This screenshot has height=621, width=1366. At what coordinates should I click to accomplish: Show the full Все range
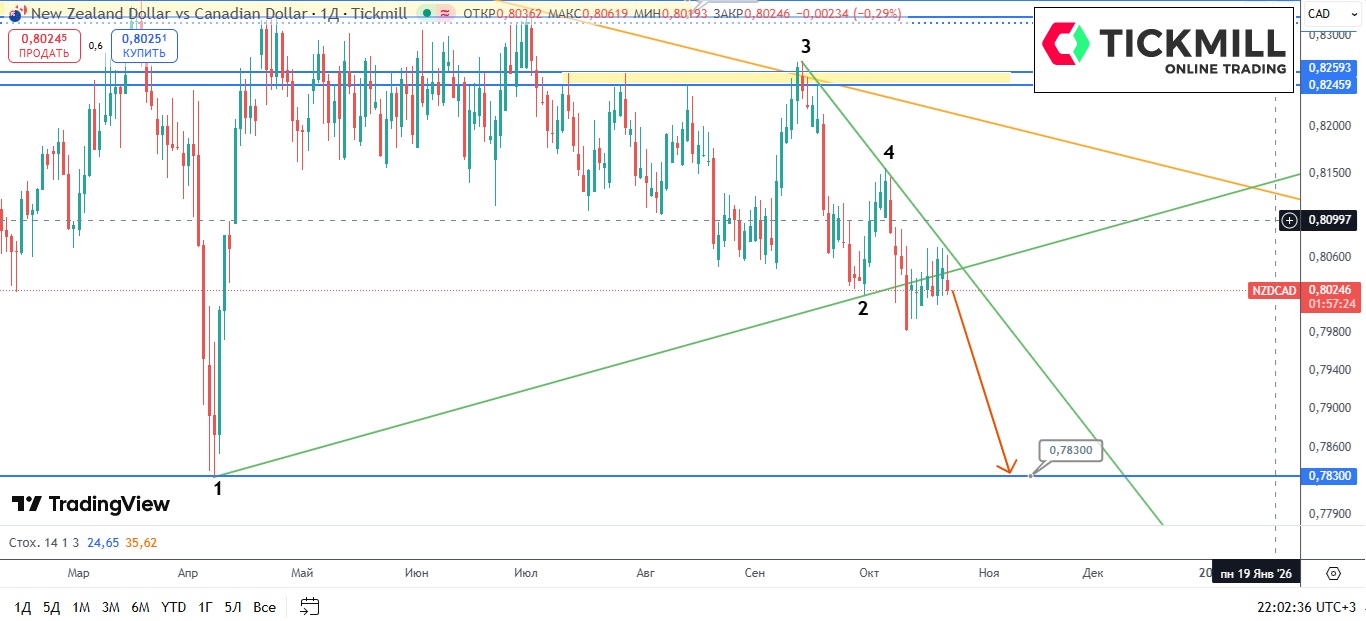coord(264,607)
